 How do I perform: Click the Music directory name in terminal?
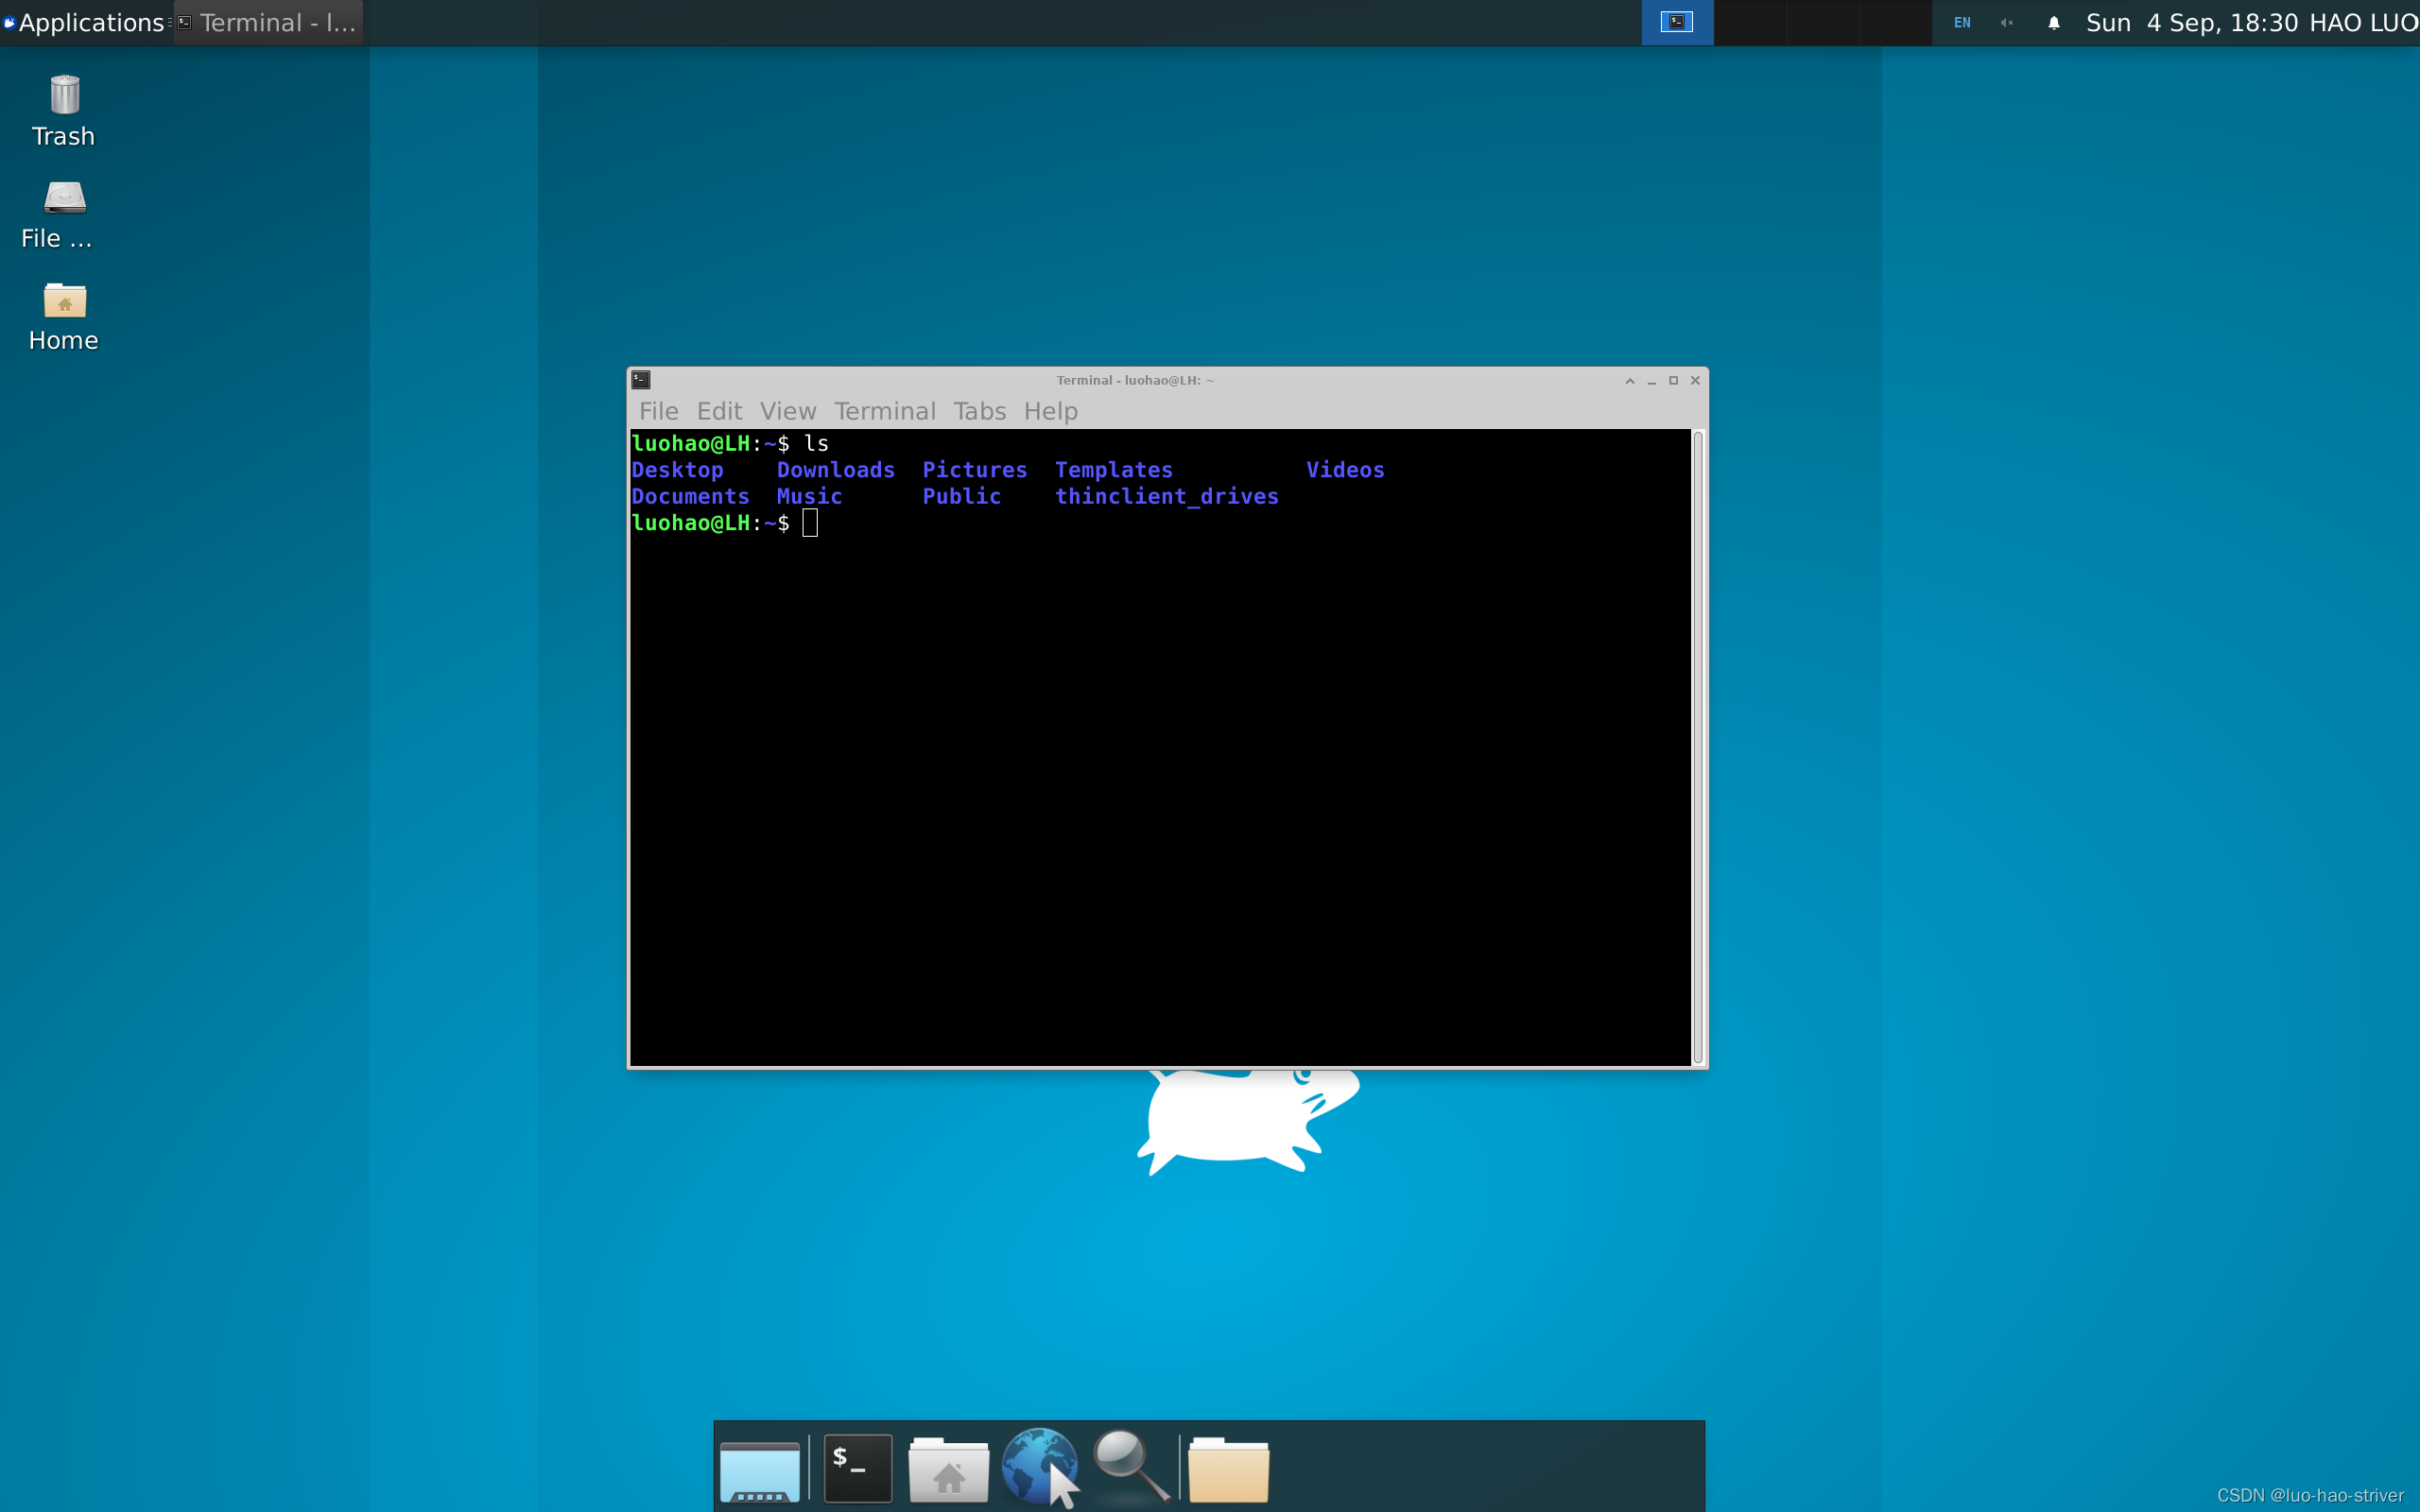[809, 497]
